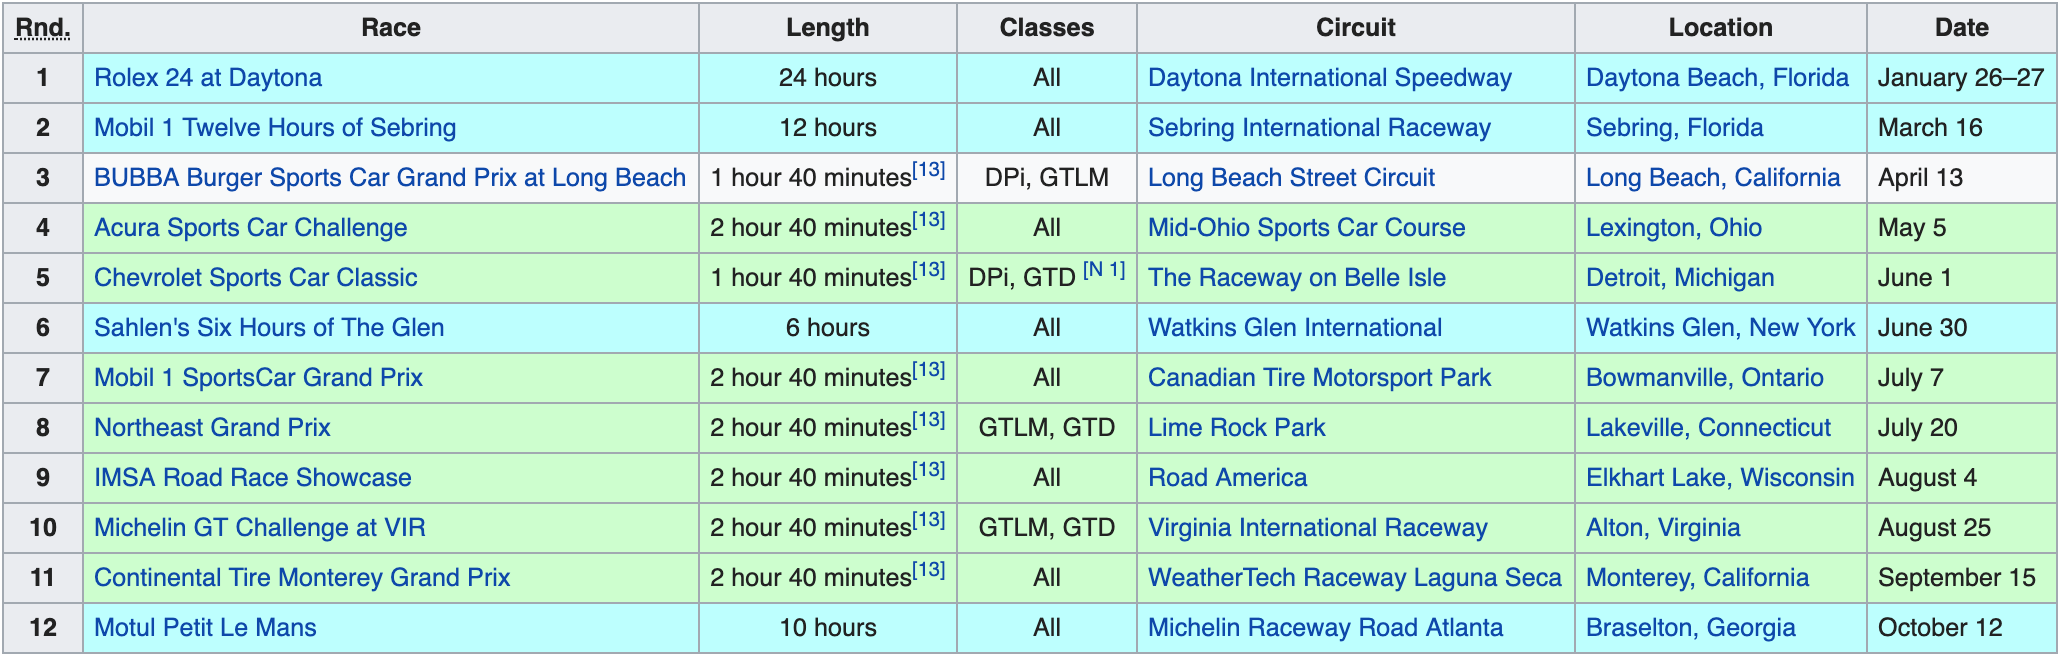Open the Monterey, California location link
This screenshot has width=2066, height=658.
click(x=1697, y=578)
